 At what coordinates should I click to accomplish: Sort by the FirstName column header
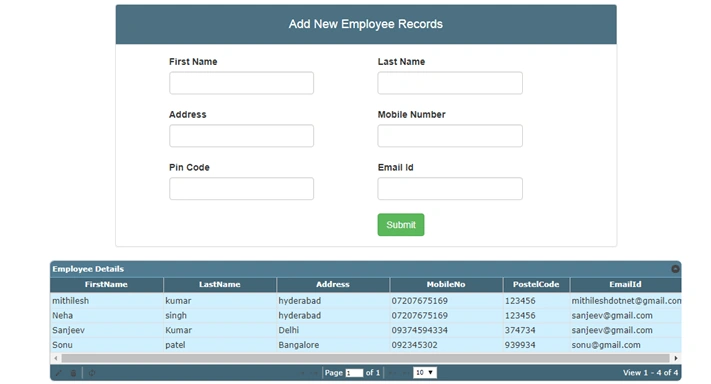[107, 285]
